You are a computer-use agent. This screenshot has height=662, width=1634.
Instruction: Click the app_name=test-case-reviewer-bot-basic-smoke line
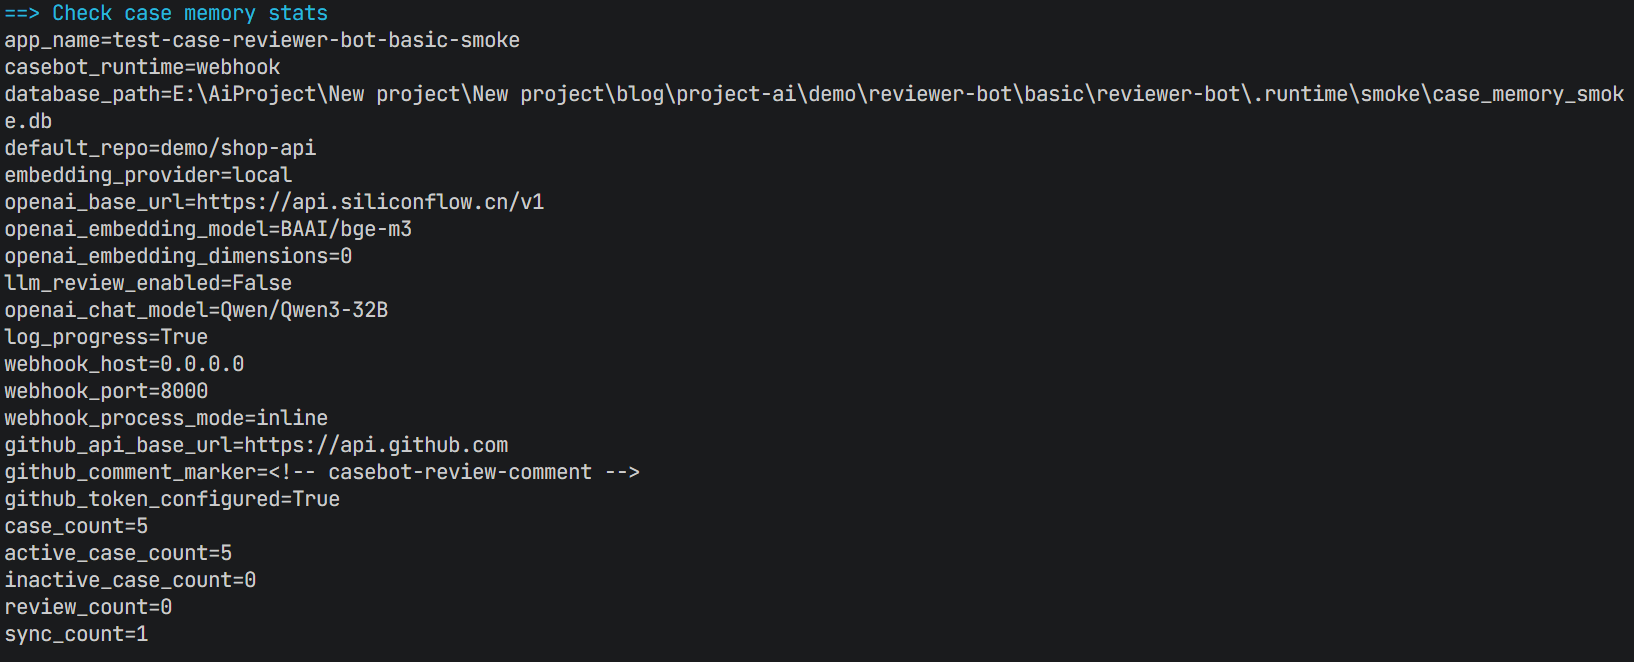[262, 40]
